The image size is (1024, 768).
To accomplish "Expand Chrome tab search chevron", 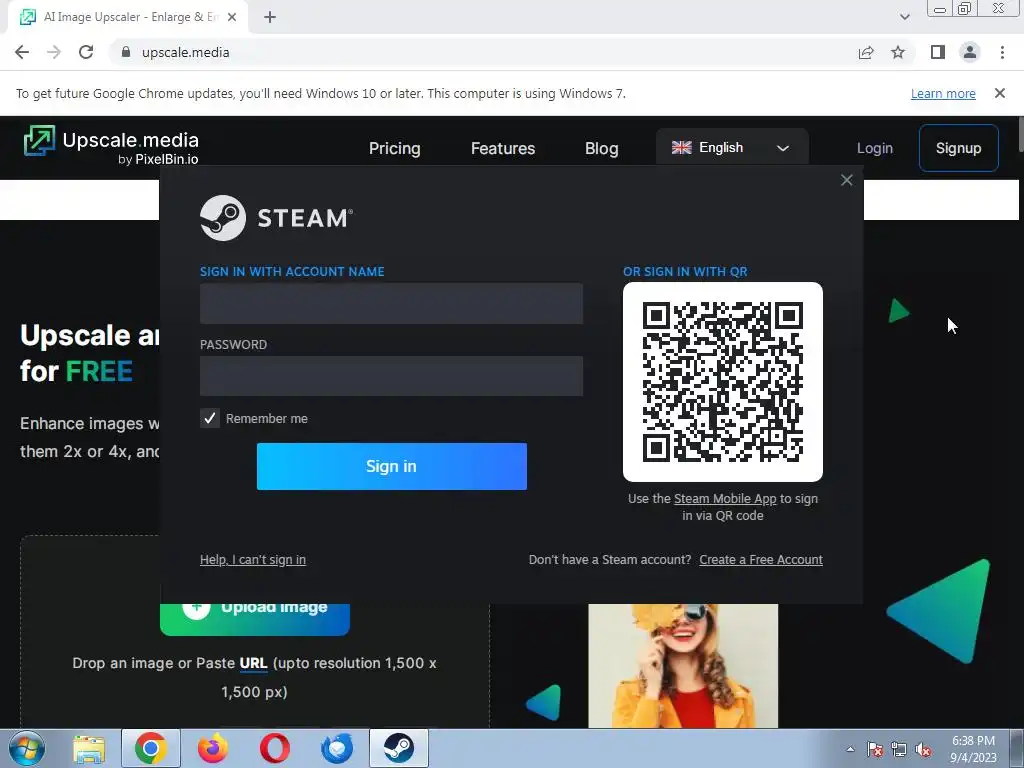I will 904,17.
